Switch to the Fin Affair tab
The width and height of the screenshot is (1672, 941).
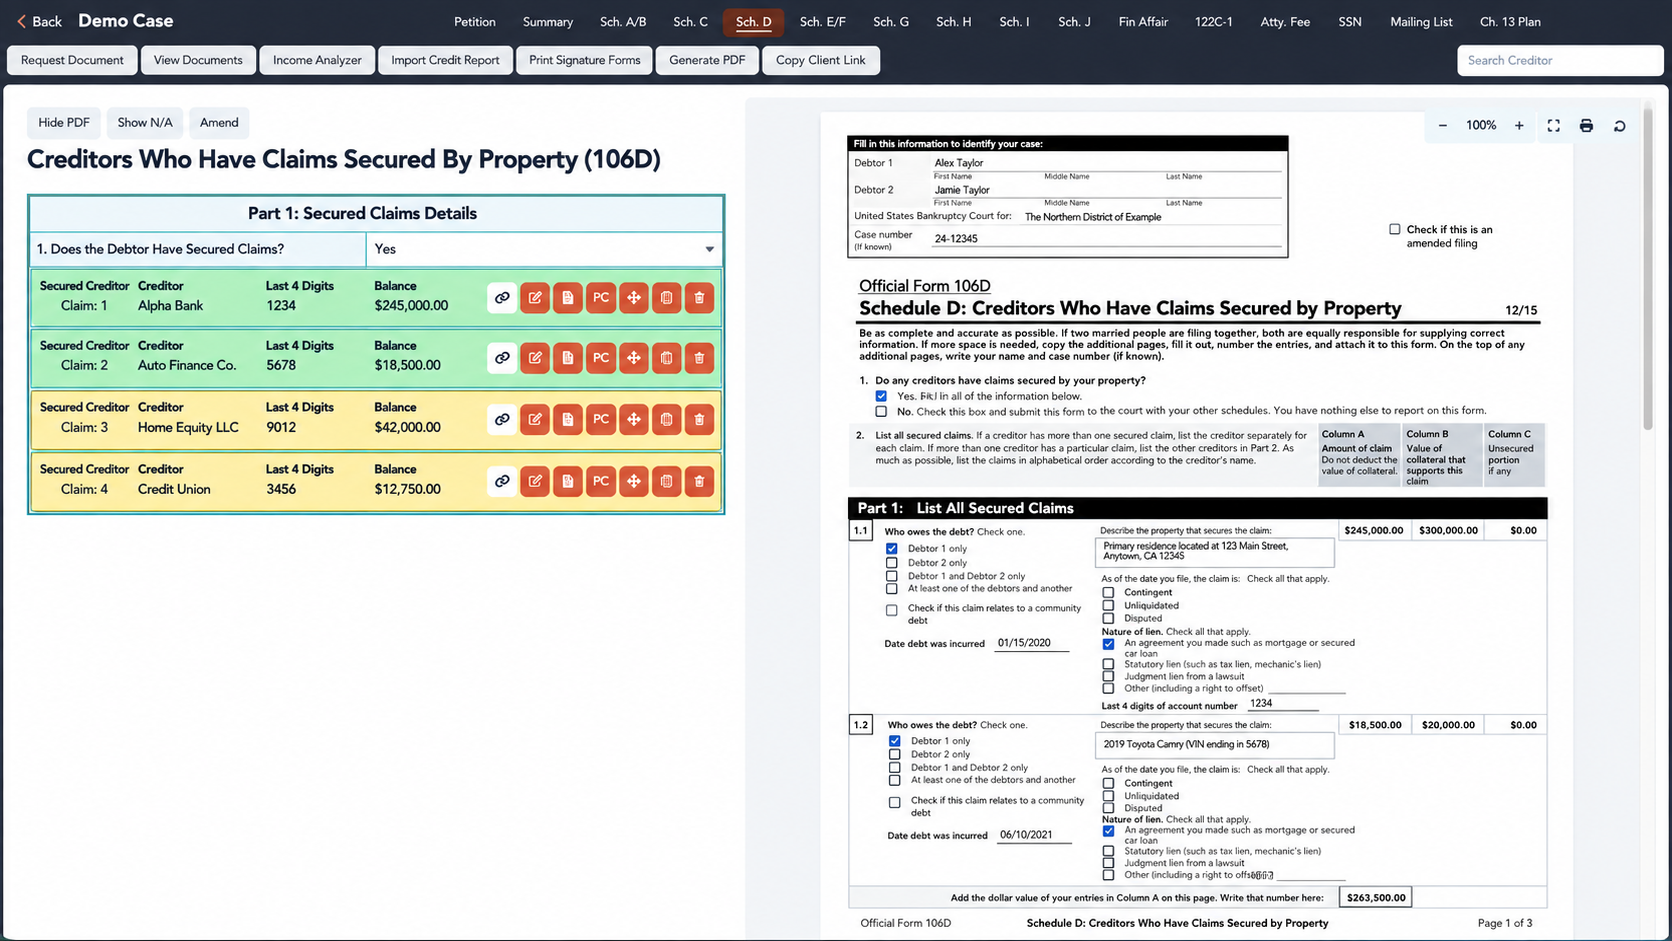(x=1143, y=21)
